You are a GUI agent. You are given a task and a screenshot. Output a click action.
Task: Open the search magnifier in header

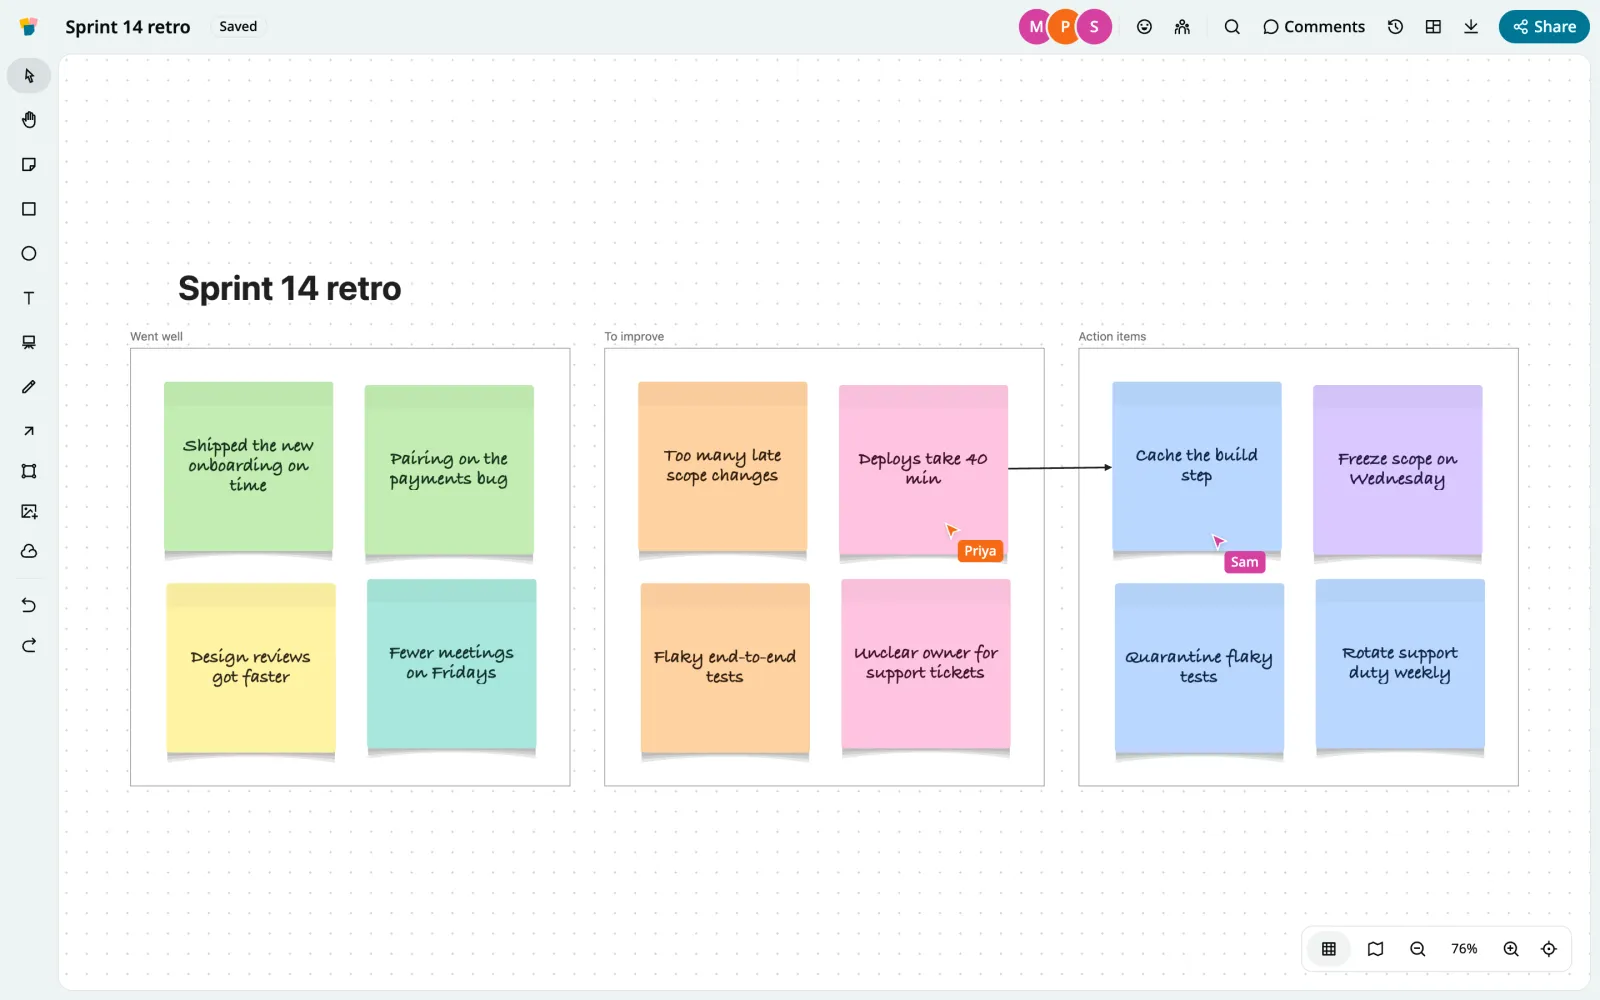point(1232,27)
